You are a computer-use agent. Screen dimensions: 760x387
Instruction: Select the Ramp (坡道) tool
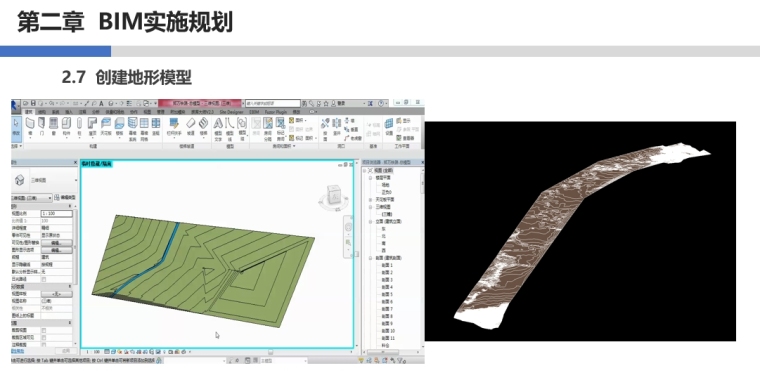pos(191,126)
